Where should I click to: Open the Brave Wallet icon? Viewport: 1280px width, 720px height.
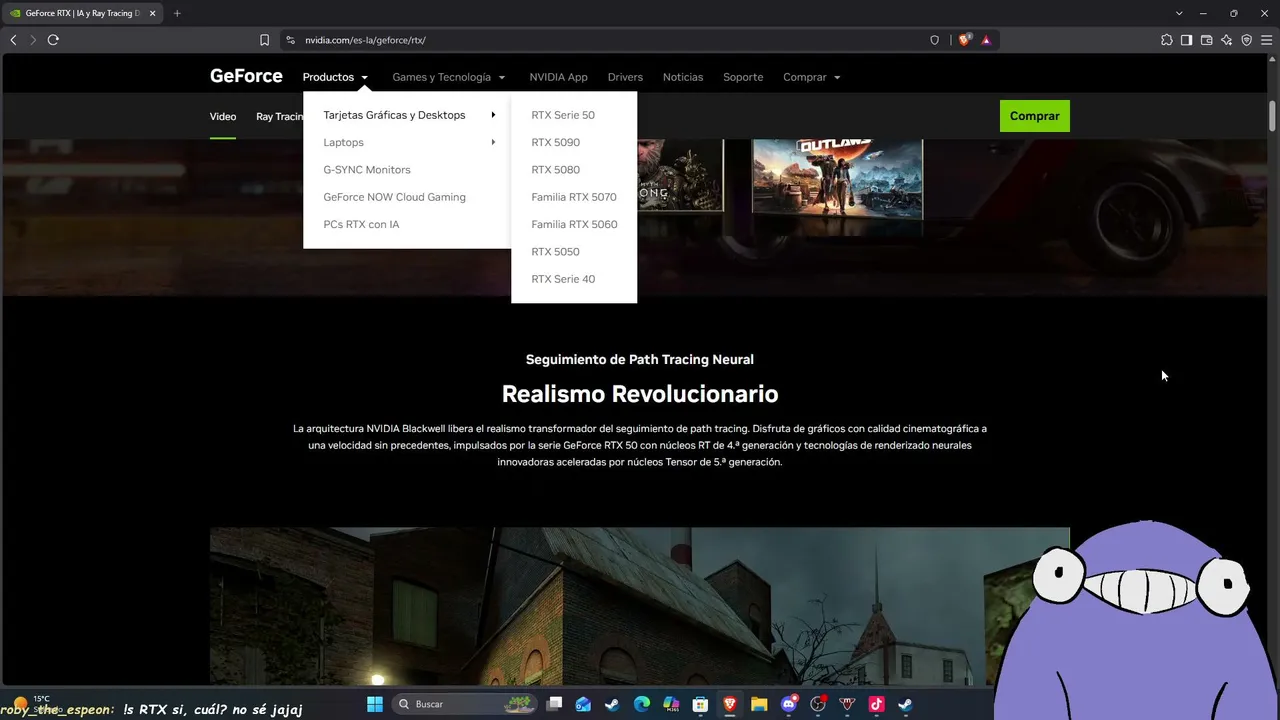(x=1206, y=40)
